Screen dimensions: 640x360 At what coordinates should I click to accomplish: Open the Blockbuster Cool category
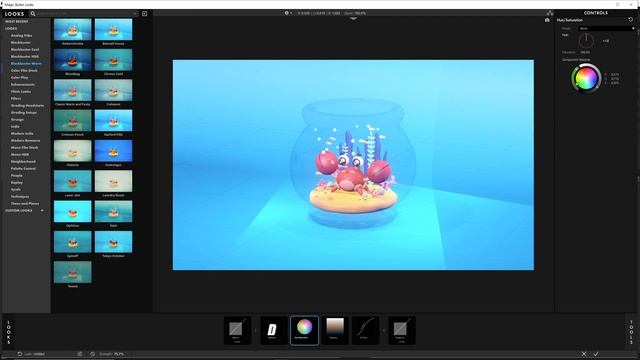pos(25,49)
